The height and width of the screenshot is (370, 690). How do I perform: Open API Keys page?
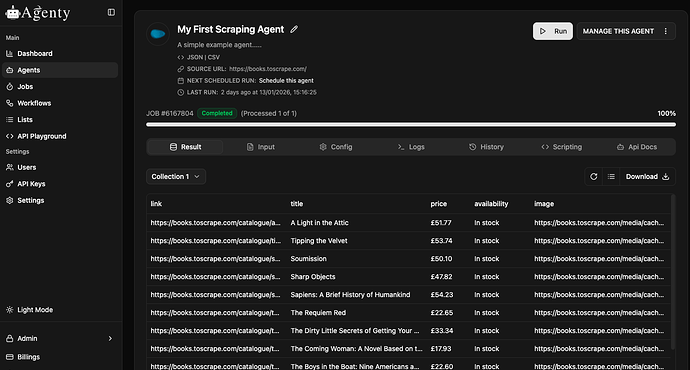pos(60,184)
